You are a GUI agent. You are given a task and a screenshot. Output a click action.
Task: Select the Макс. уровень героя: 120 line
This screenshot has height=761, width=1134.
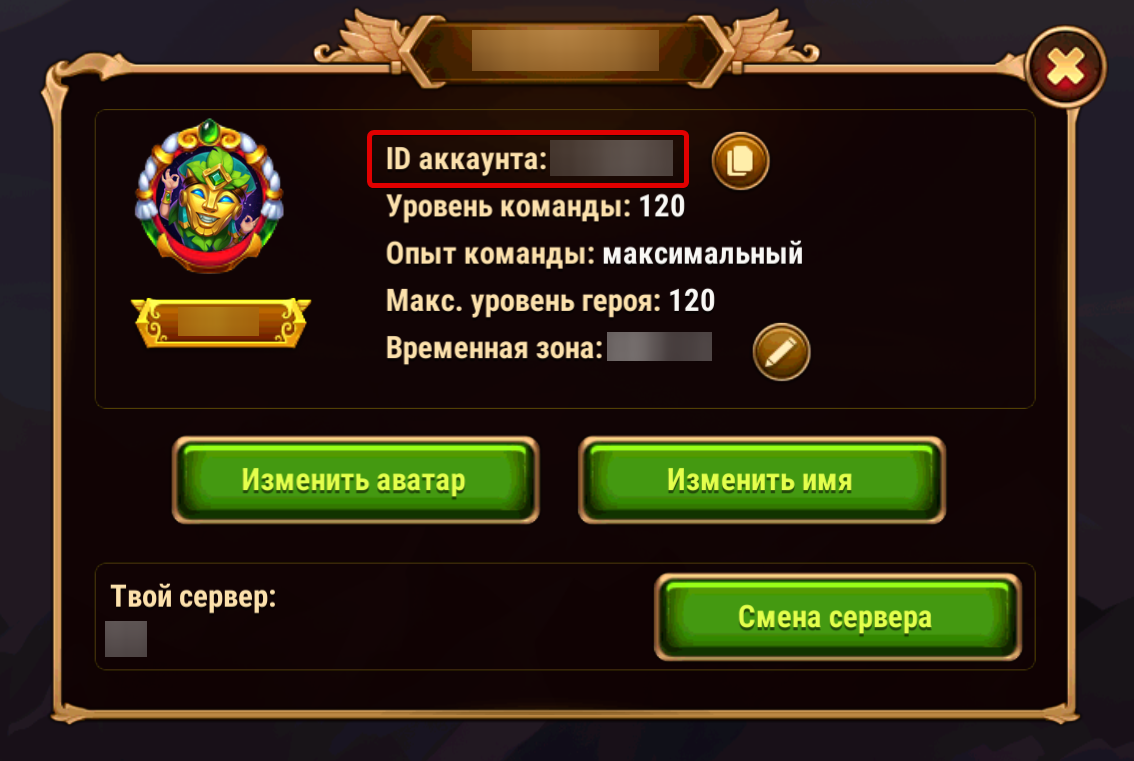[550, 301]
